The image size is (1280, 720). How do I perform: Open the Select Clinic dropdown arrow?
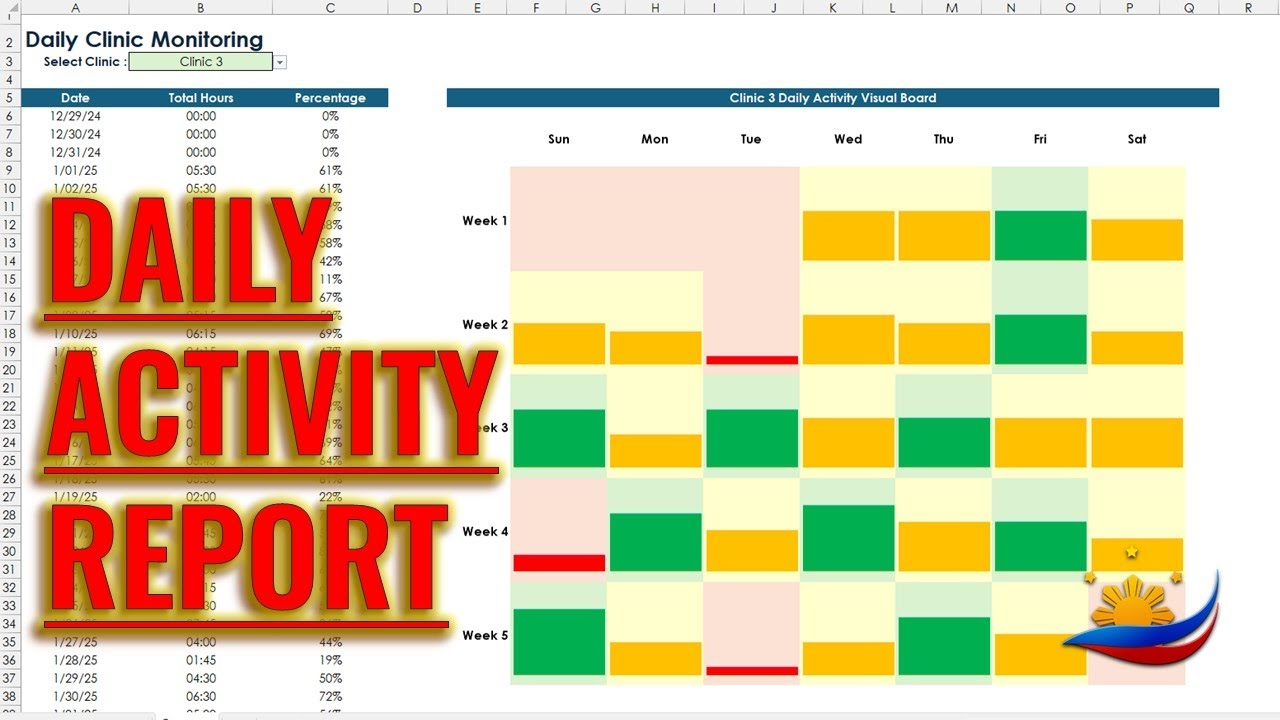tap(280, 62)
